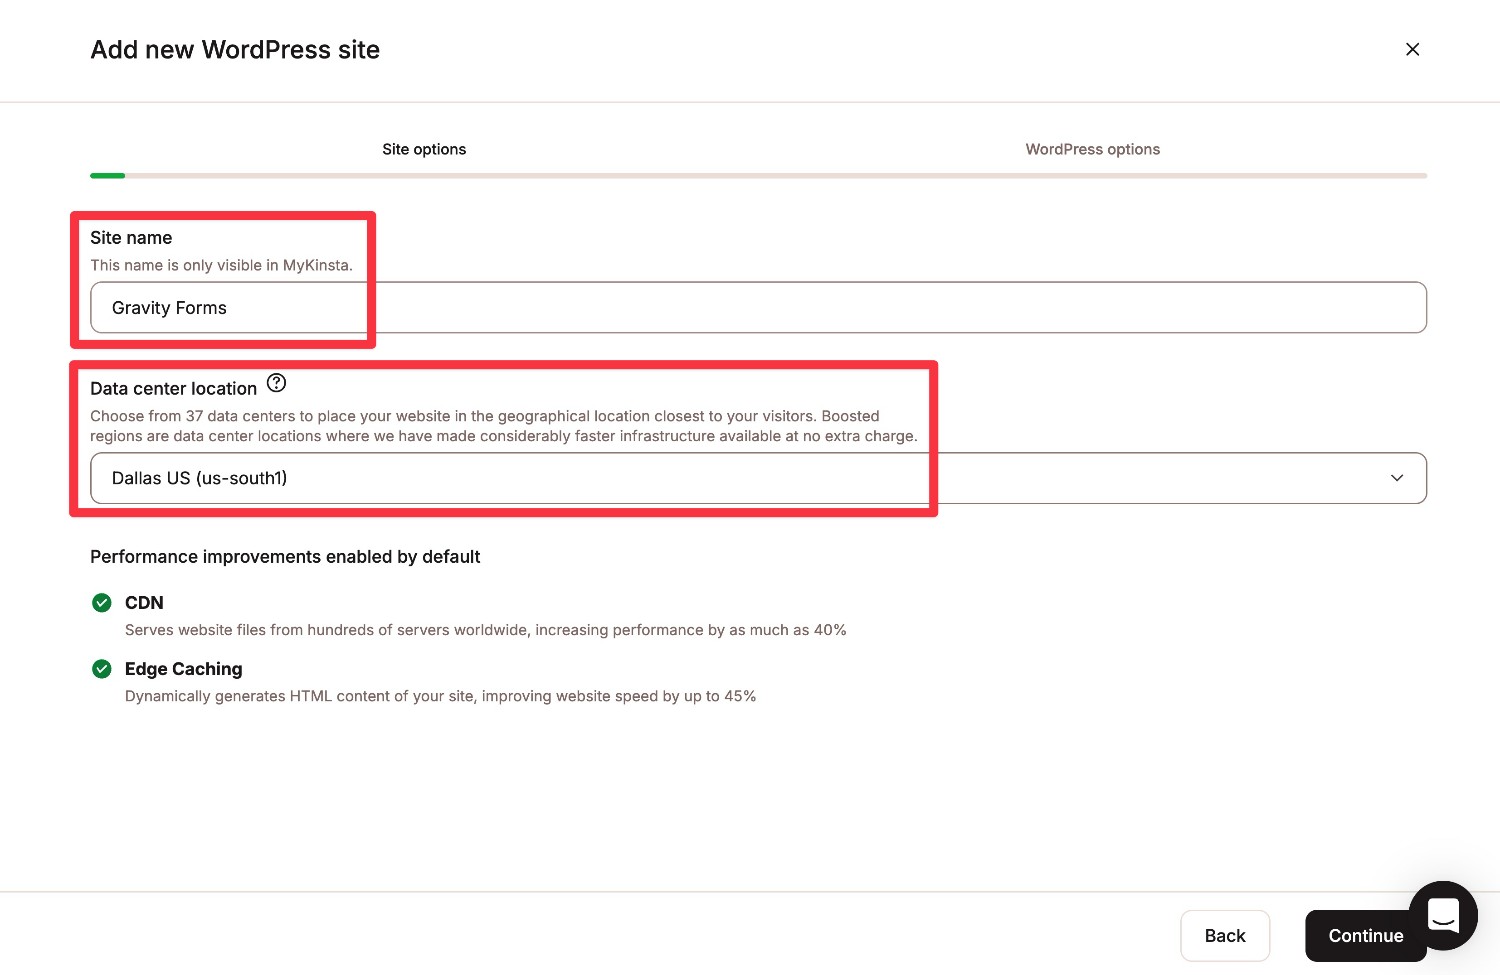1500x975 pixels.
Task: Click the step progress bar
Action: (758, 176)
